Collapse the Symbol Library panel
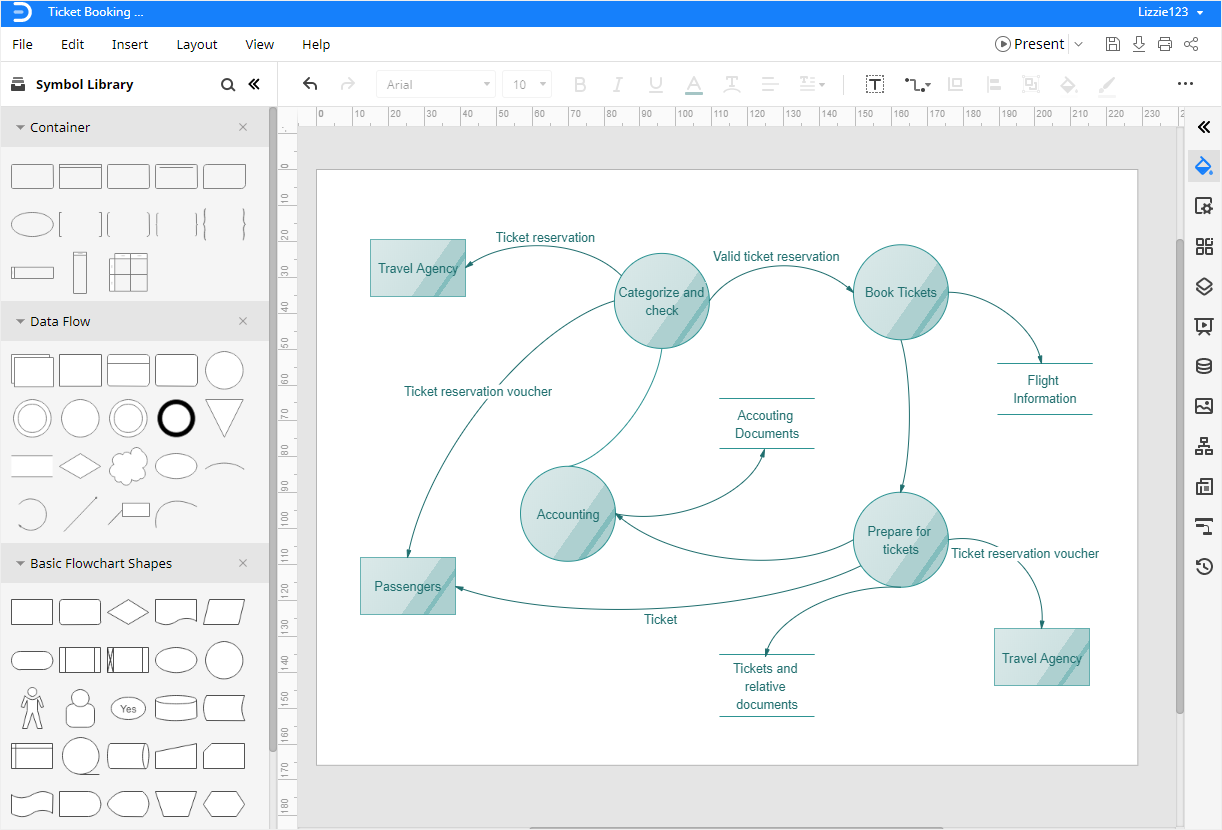Image resolution: width=1222 pixels, height=830 pixels. [x=254, y=85]
